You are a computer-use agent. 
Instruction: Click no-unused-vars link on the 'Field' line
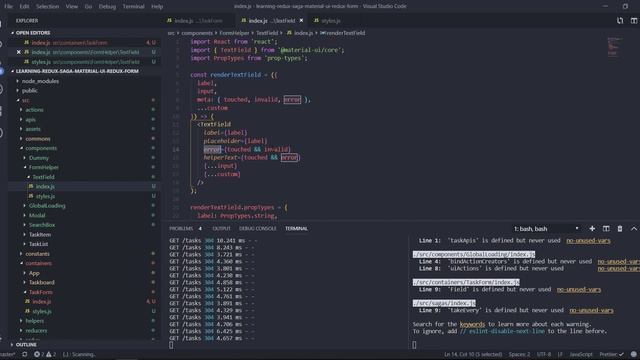point(579,289)
